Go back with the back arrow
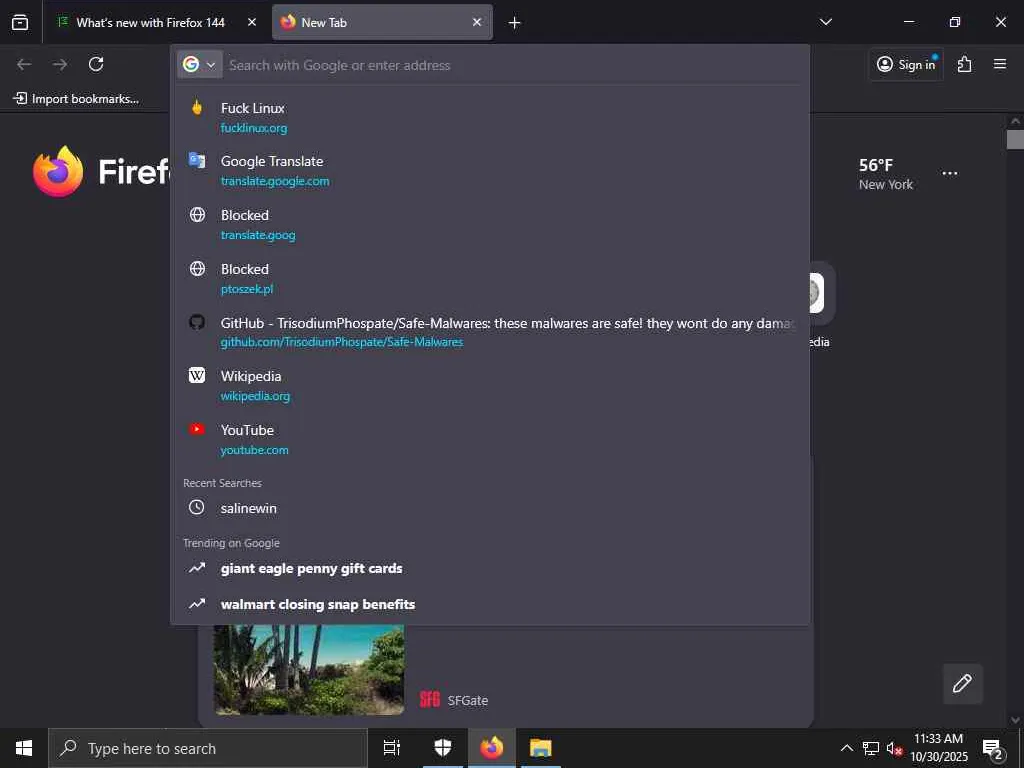The image size is (1024, 768). [24, 64]
